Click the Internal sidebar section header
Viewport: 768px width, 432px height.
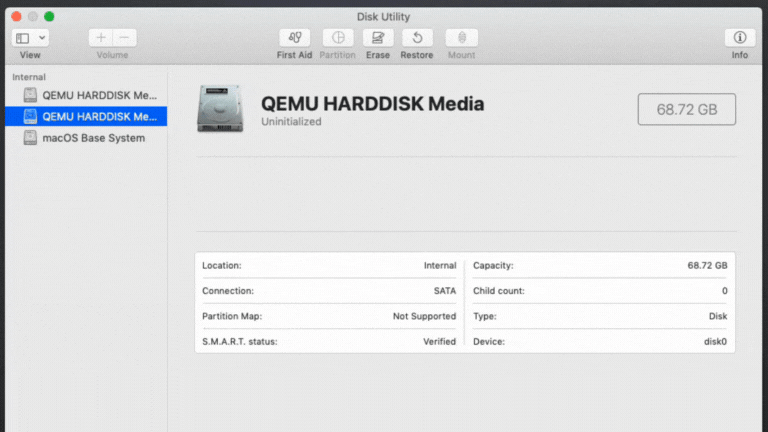point(29,77)
